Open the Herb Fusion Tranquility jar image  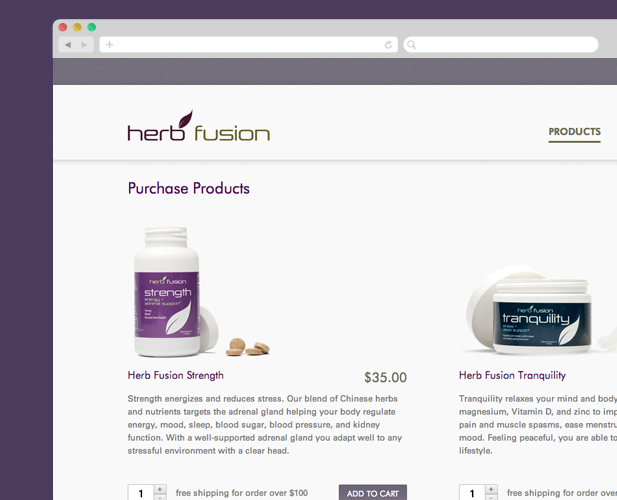(539, 311)
